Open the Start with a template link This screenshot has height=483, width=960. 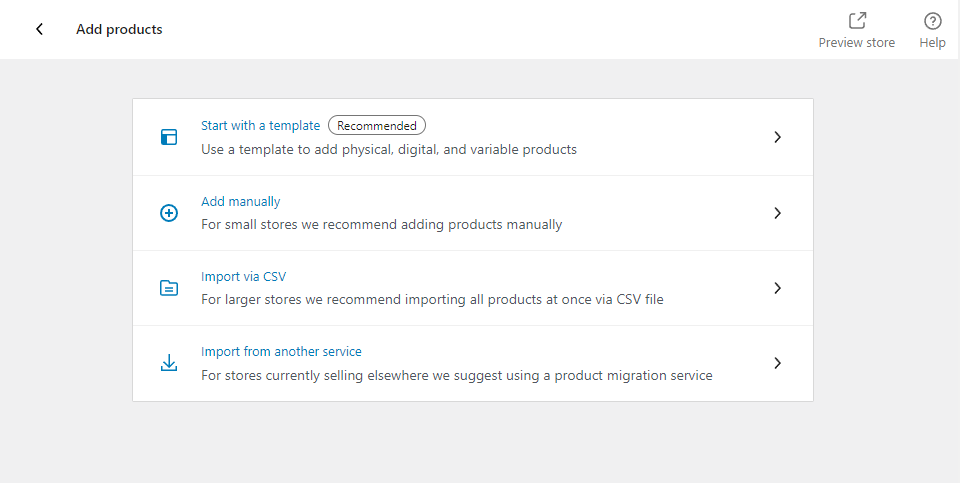coord(260,125)
